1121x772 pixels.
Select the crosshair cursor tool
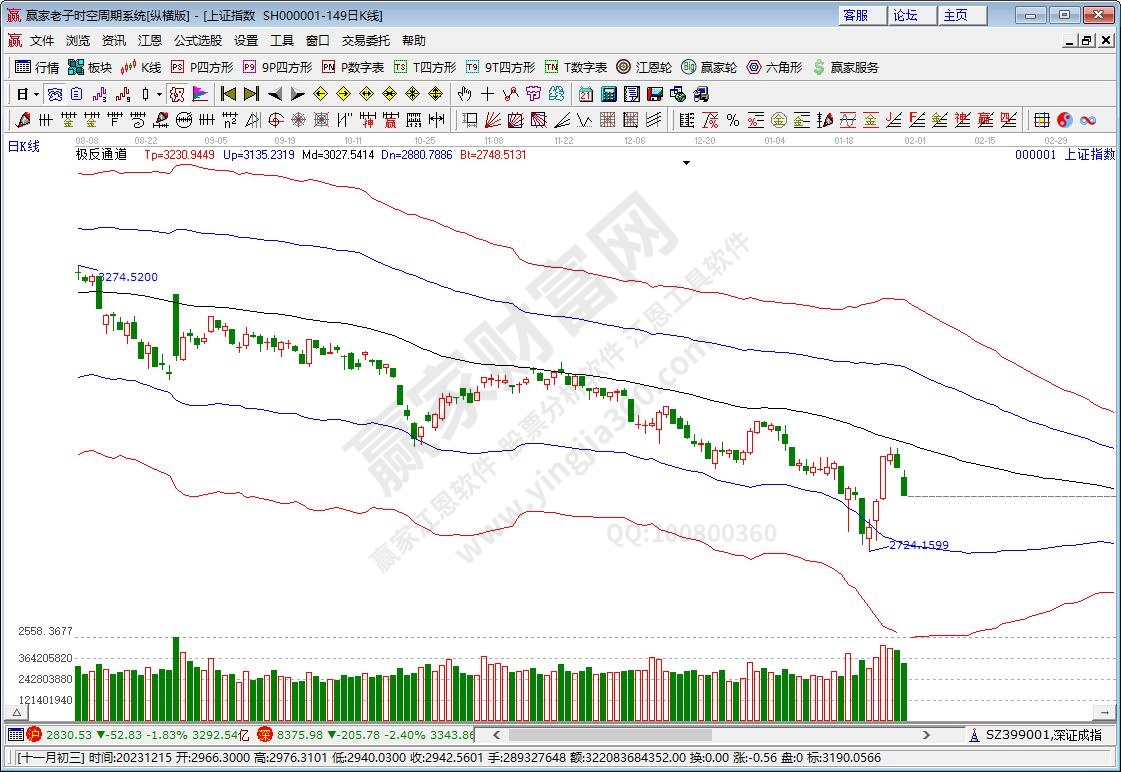pyautogui.click(x=487, y=94)
